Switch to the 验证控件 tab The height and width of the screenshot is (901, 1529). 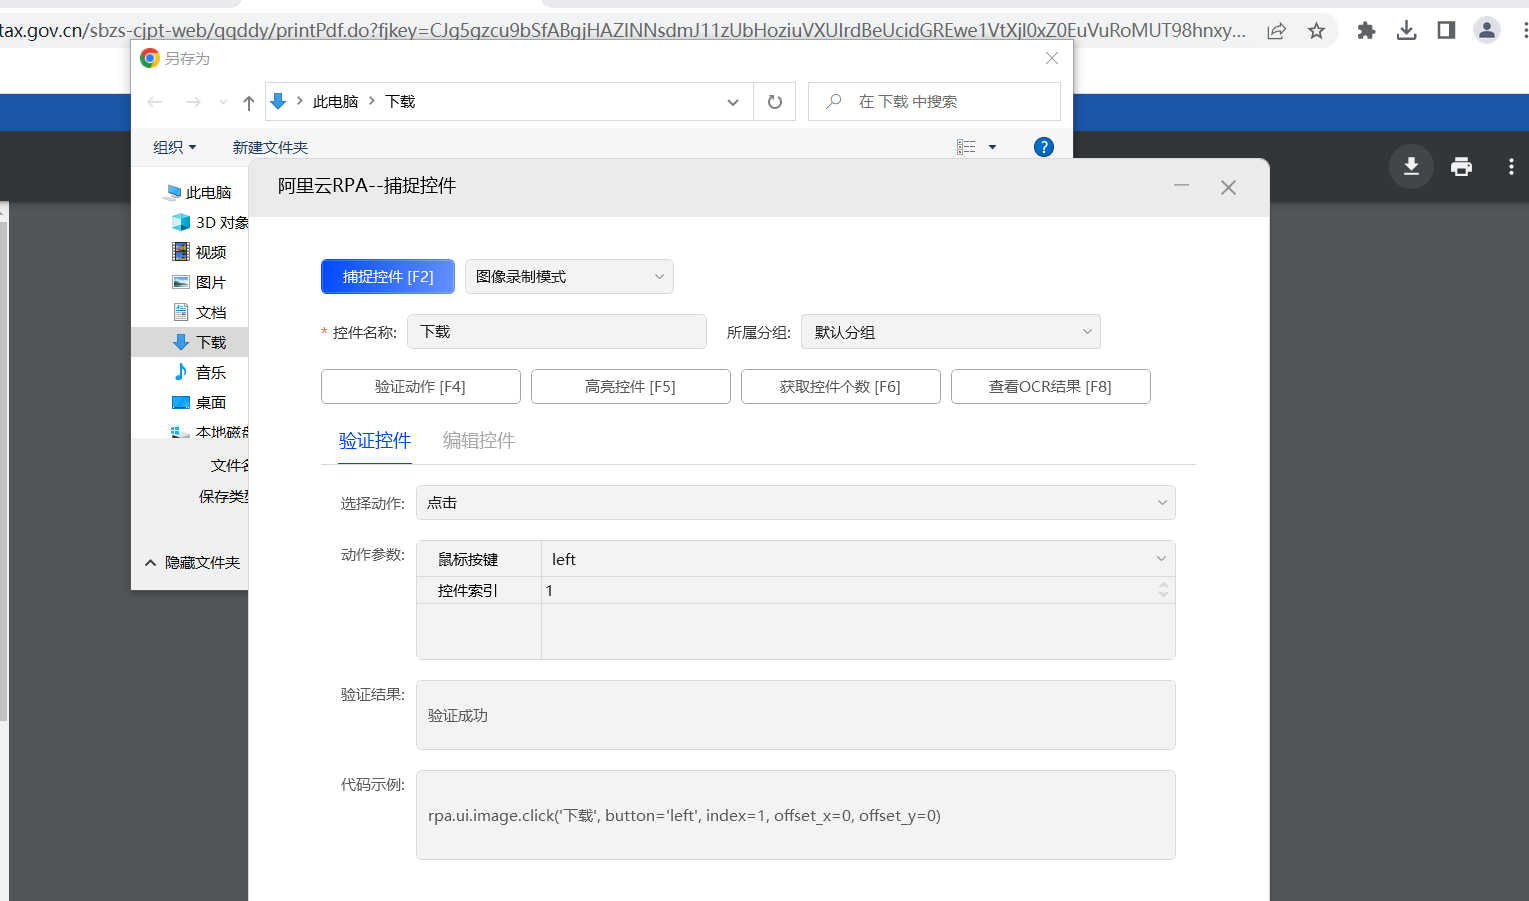click(x=375, y=441)
